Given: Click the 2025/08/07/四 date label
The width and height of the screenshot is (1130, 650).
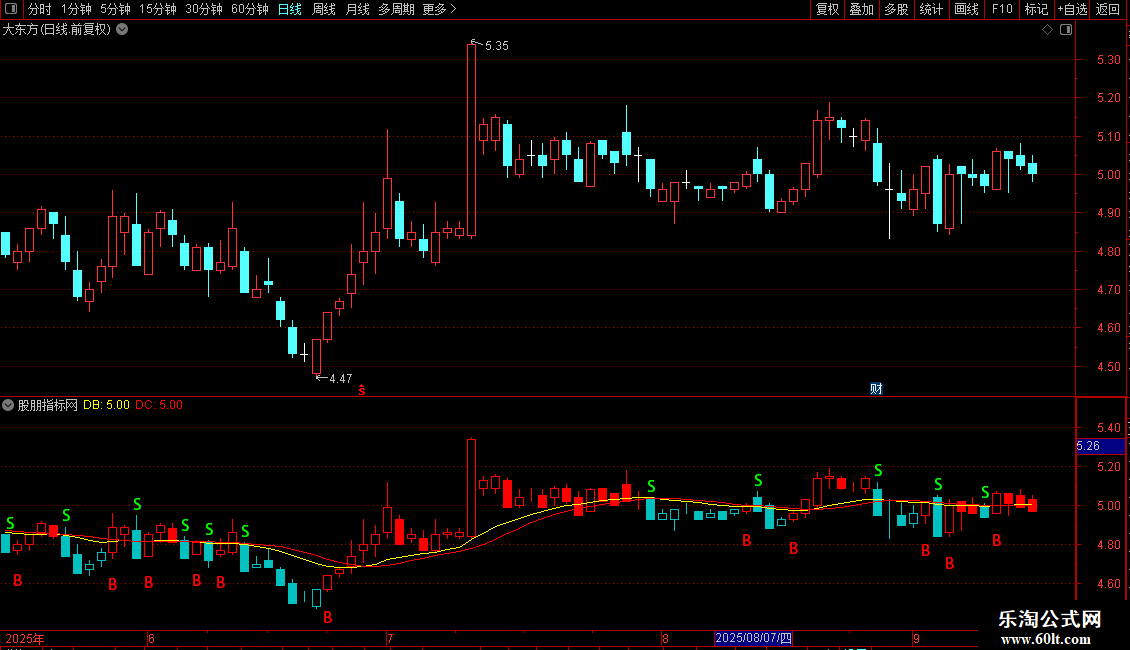Looking at the screenshot, I should [754, 638].
